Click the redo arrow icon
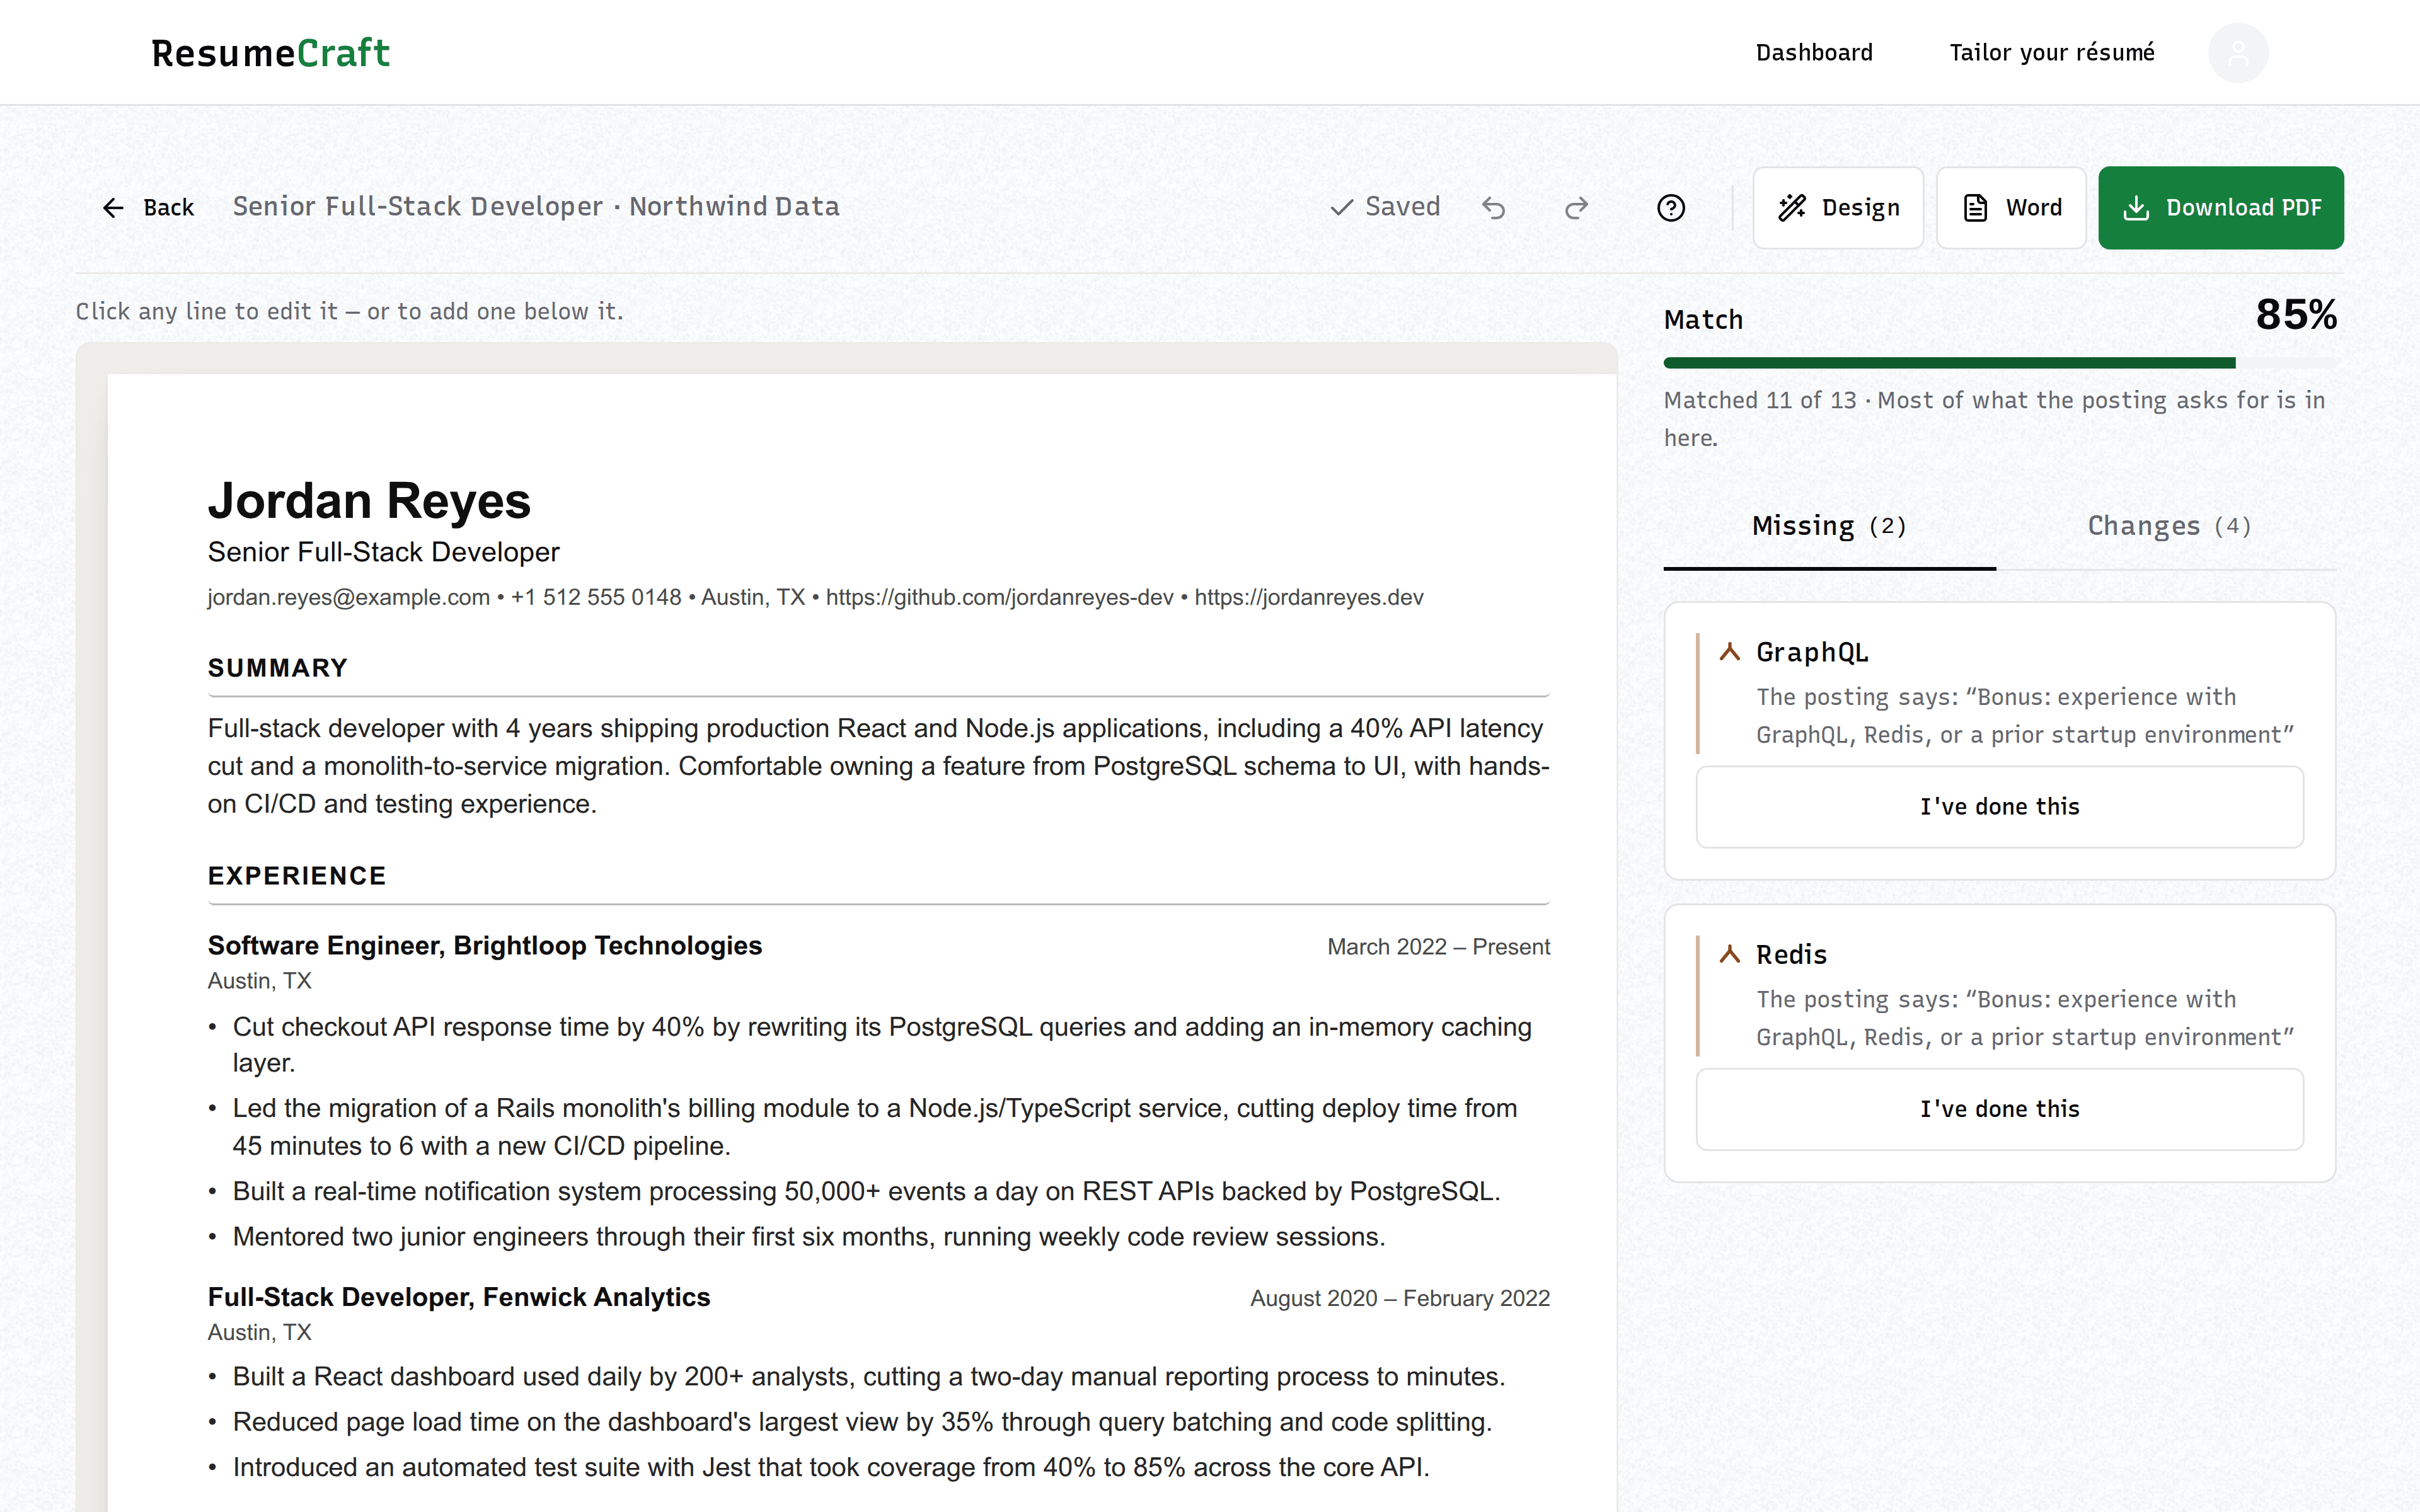The width and height of the screenshot is (2420, 1512). click(x=1576, y=208)
